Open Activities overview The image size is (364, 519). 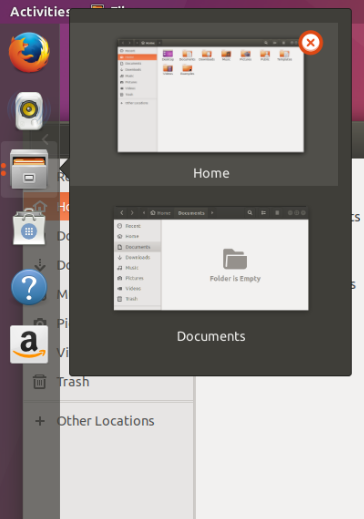(40, 12)
